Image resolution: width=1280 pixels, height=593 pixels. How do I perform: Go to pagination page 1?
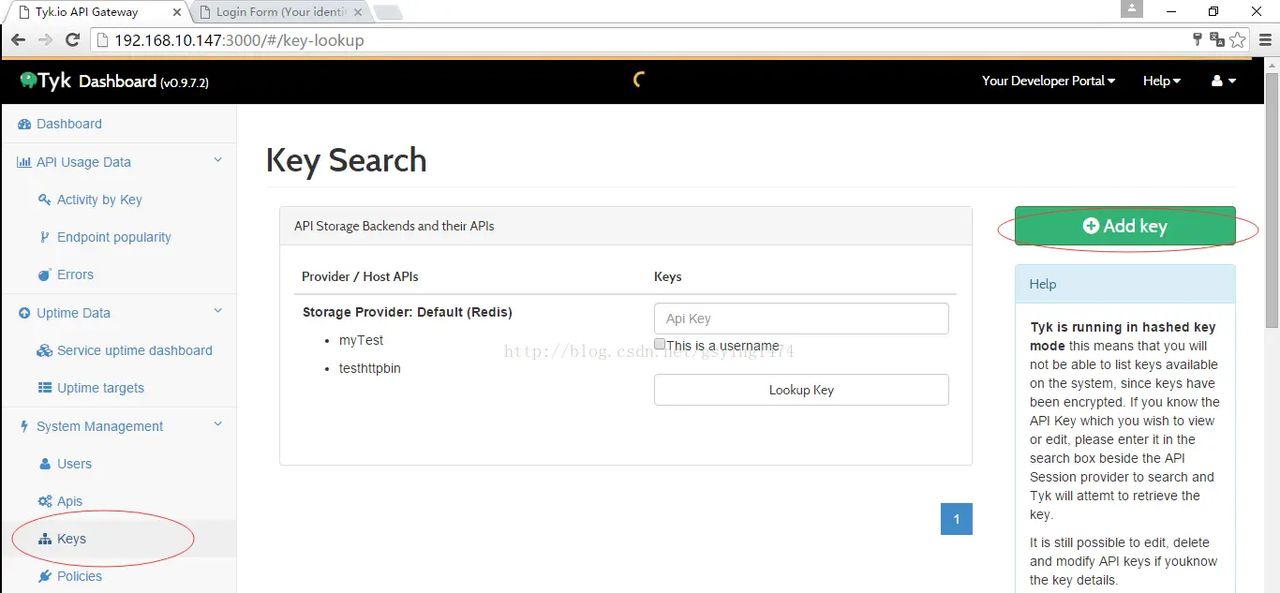(956, 519)
